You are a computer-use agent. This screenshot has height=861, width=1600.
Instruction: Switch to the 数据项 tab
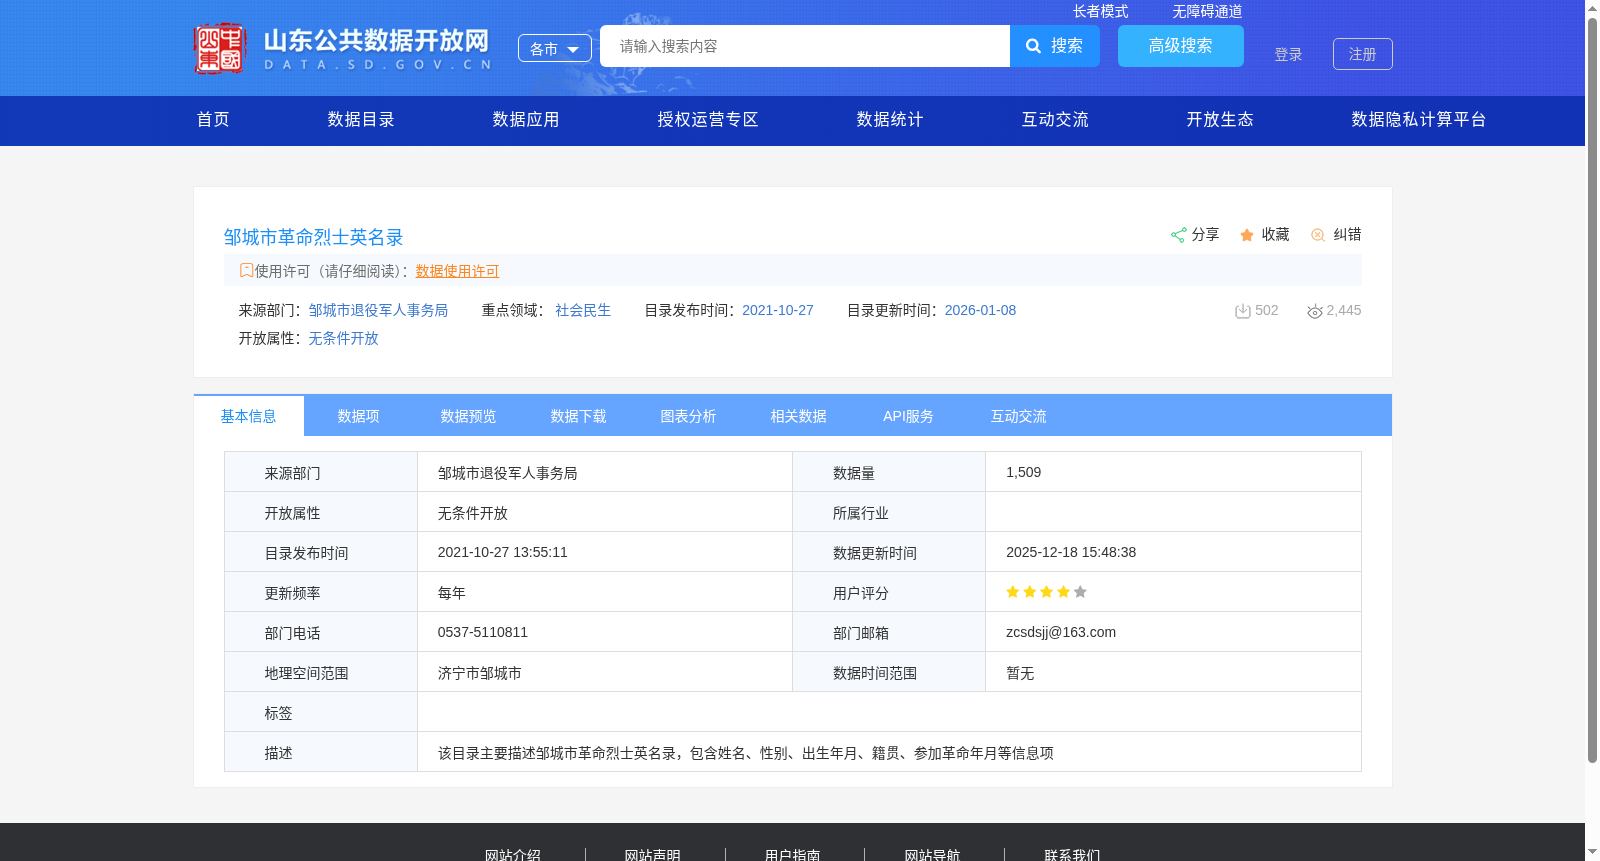click(x=359, y=416)
